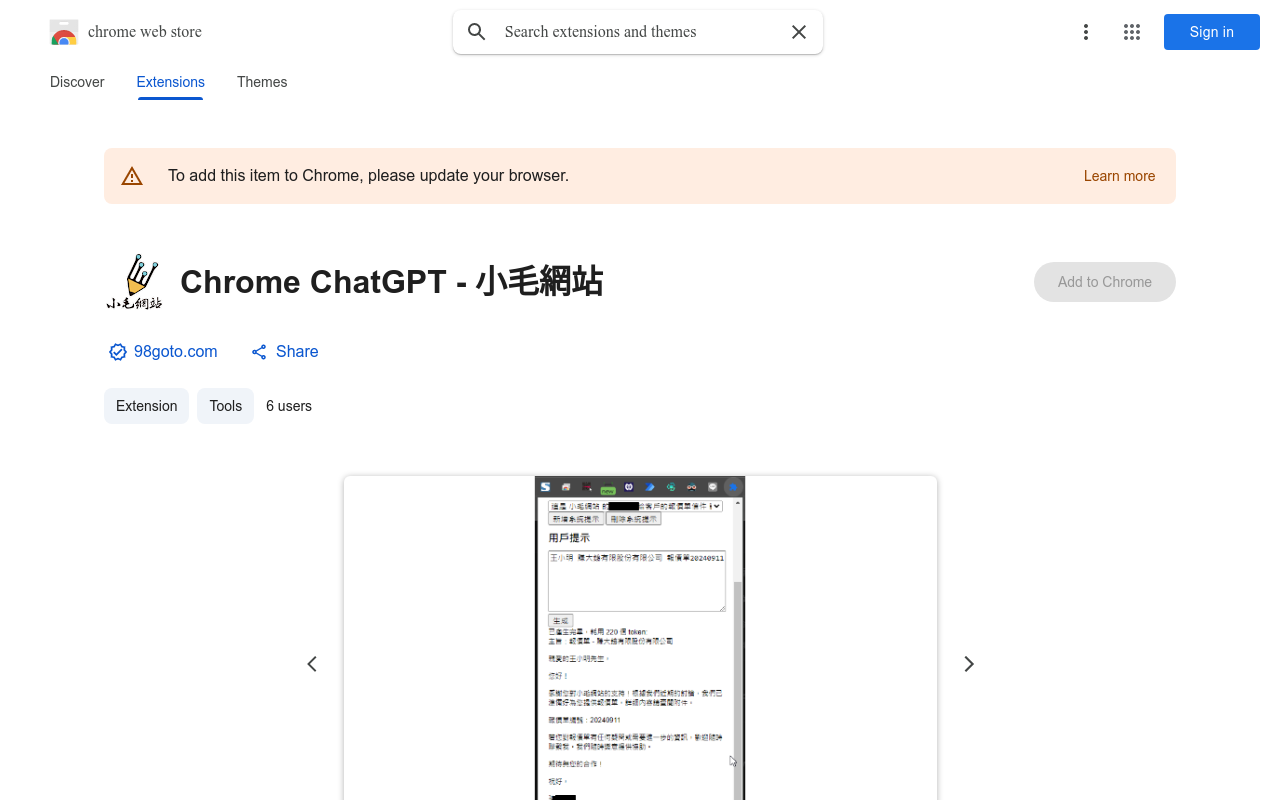Click the chrome web store title text
1280x800 pixels.
click(x=145, y=32)
